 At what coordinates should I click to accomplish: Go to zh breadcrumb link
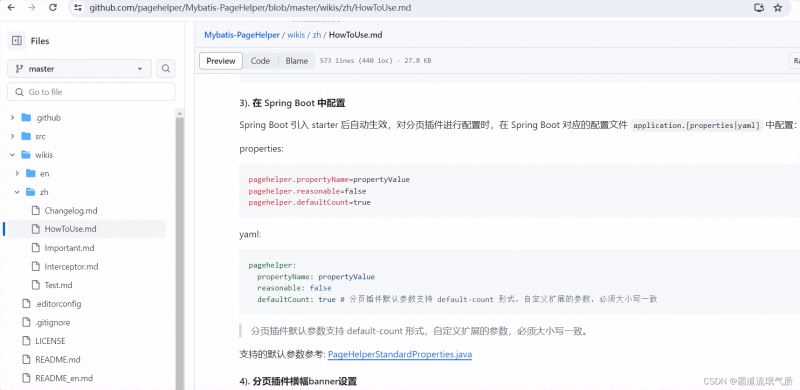click(x=317, y=35)
